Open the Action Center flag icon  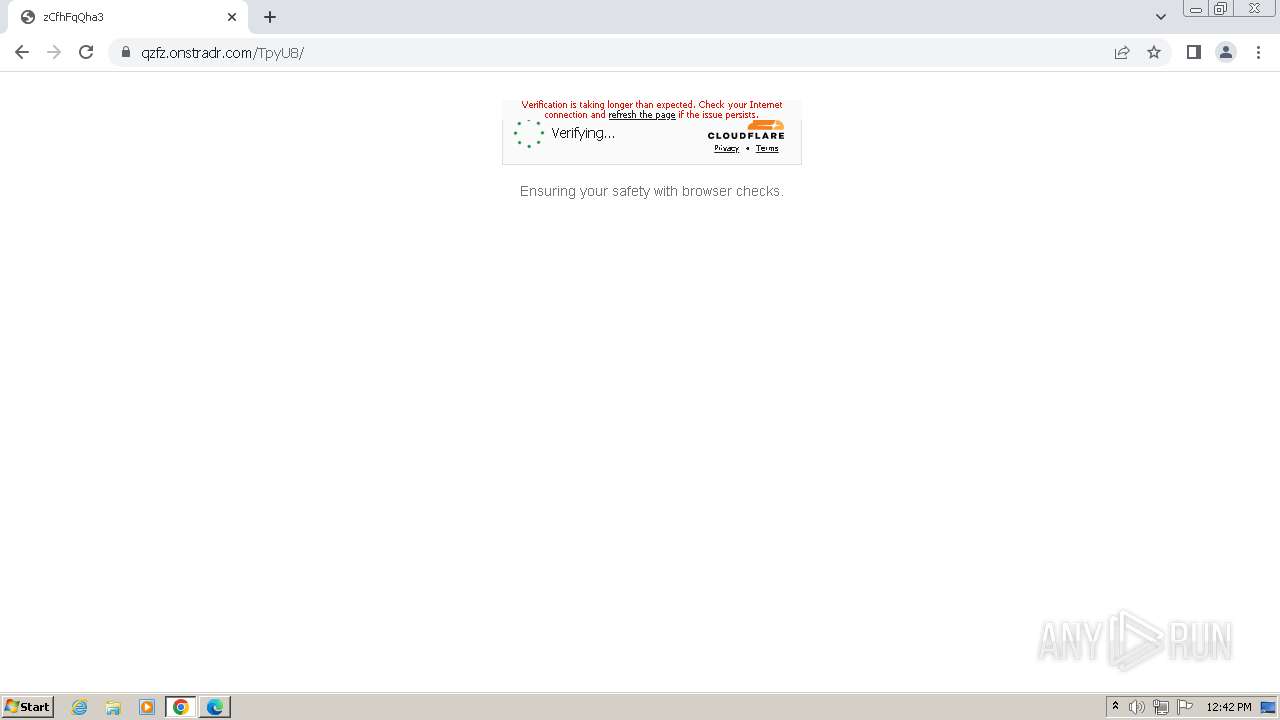(x=1185, y=707)
